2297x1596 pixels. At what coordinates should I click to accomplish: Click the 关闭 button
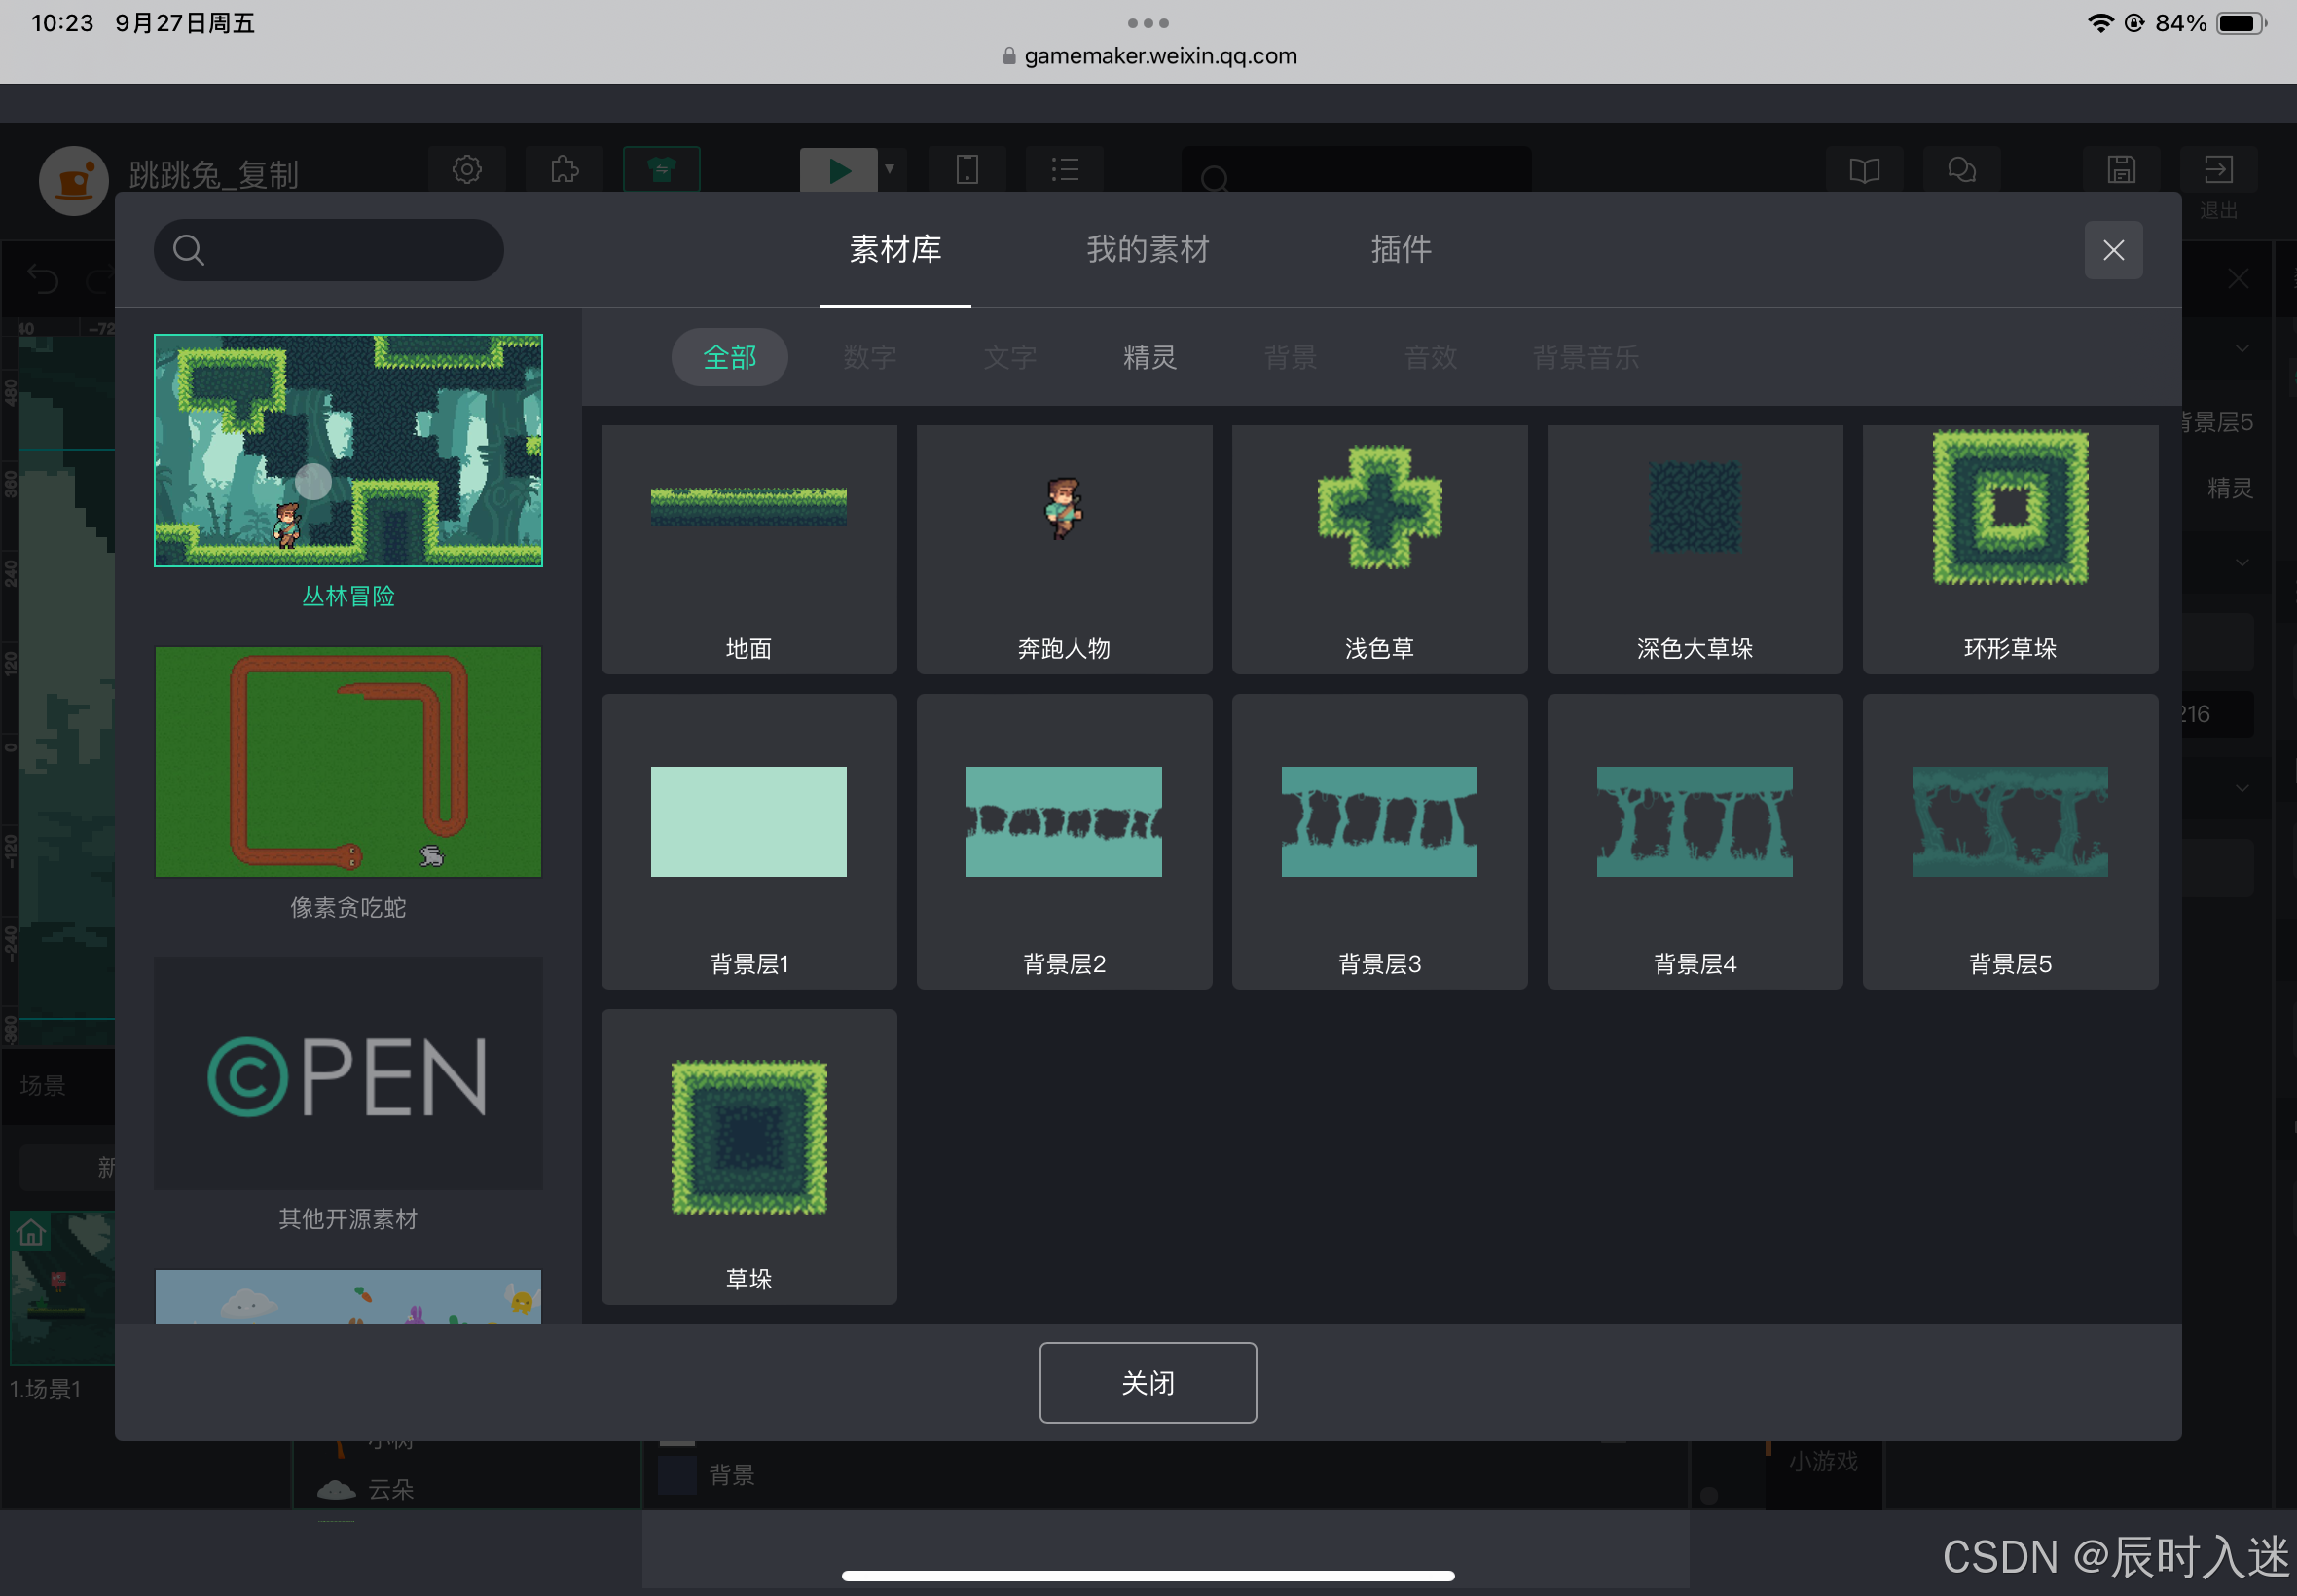click(x=1147, y=1382)
